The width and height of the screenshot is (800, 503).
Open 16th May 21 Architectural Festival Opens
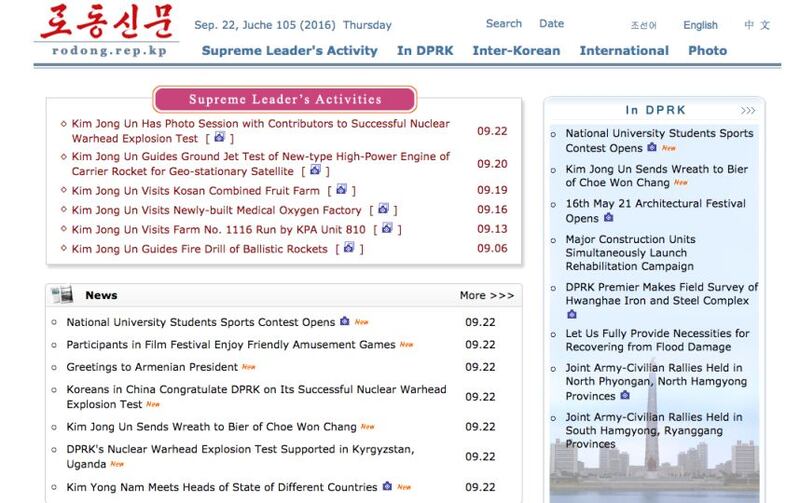point(656,211)
